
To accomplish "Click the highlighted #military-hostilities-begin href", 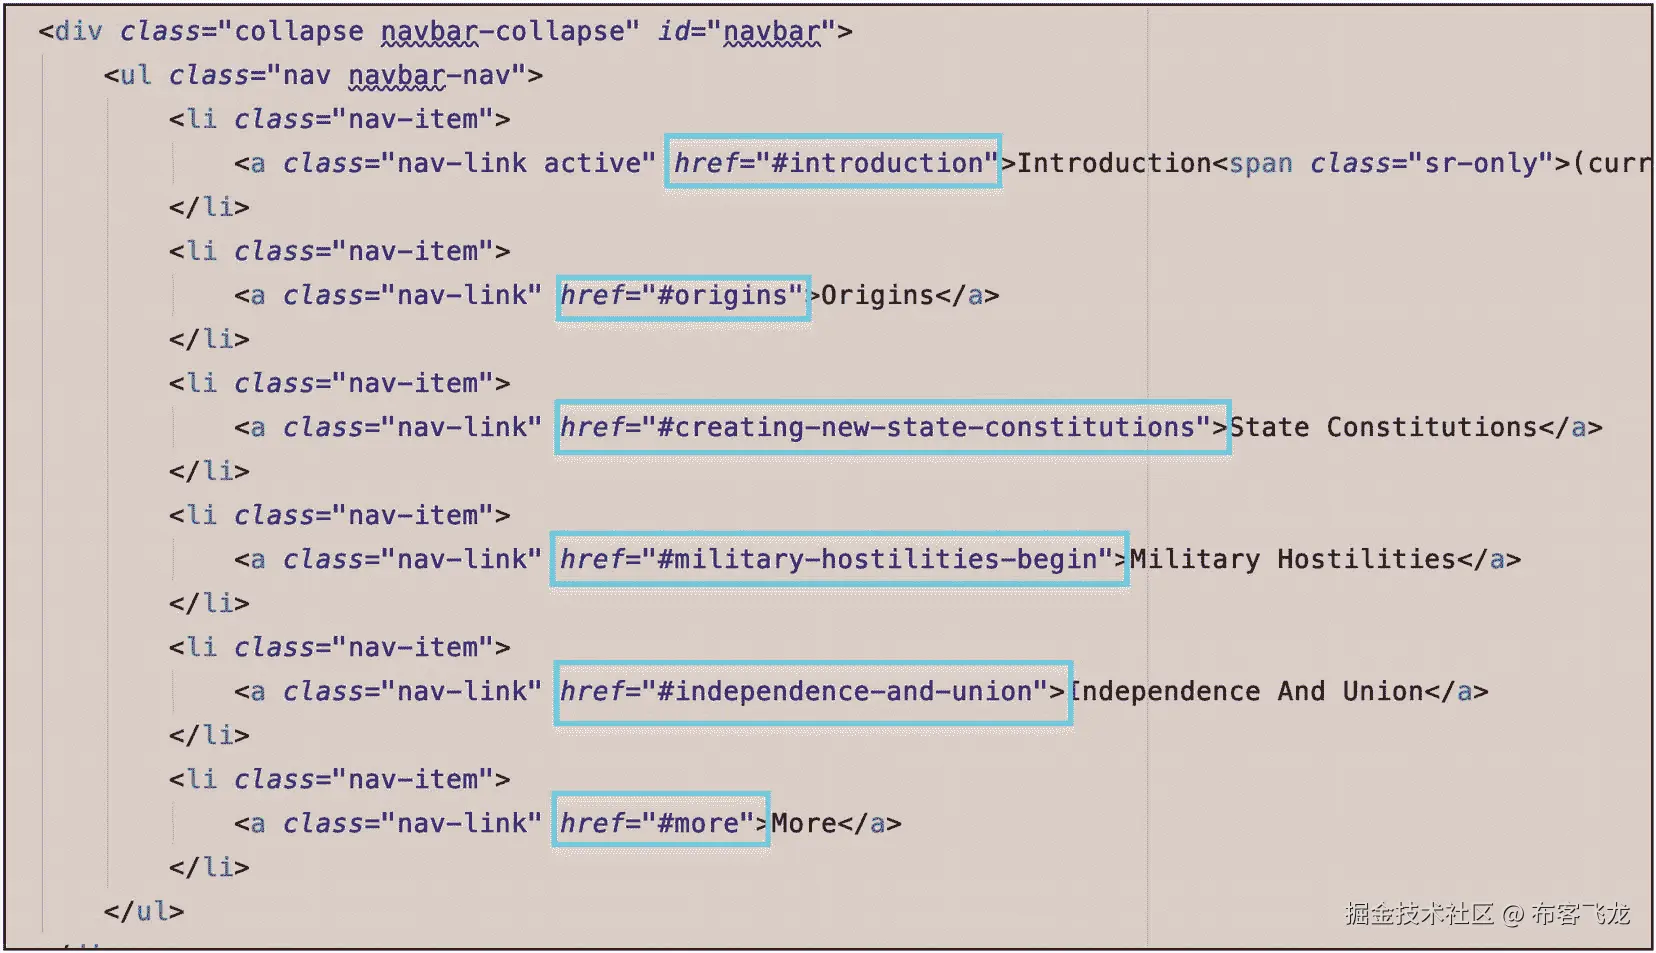I will (x=838, y=559).
